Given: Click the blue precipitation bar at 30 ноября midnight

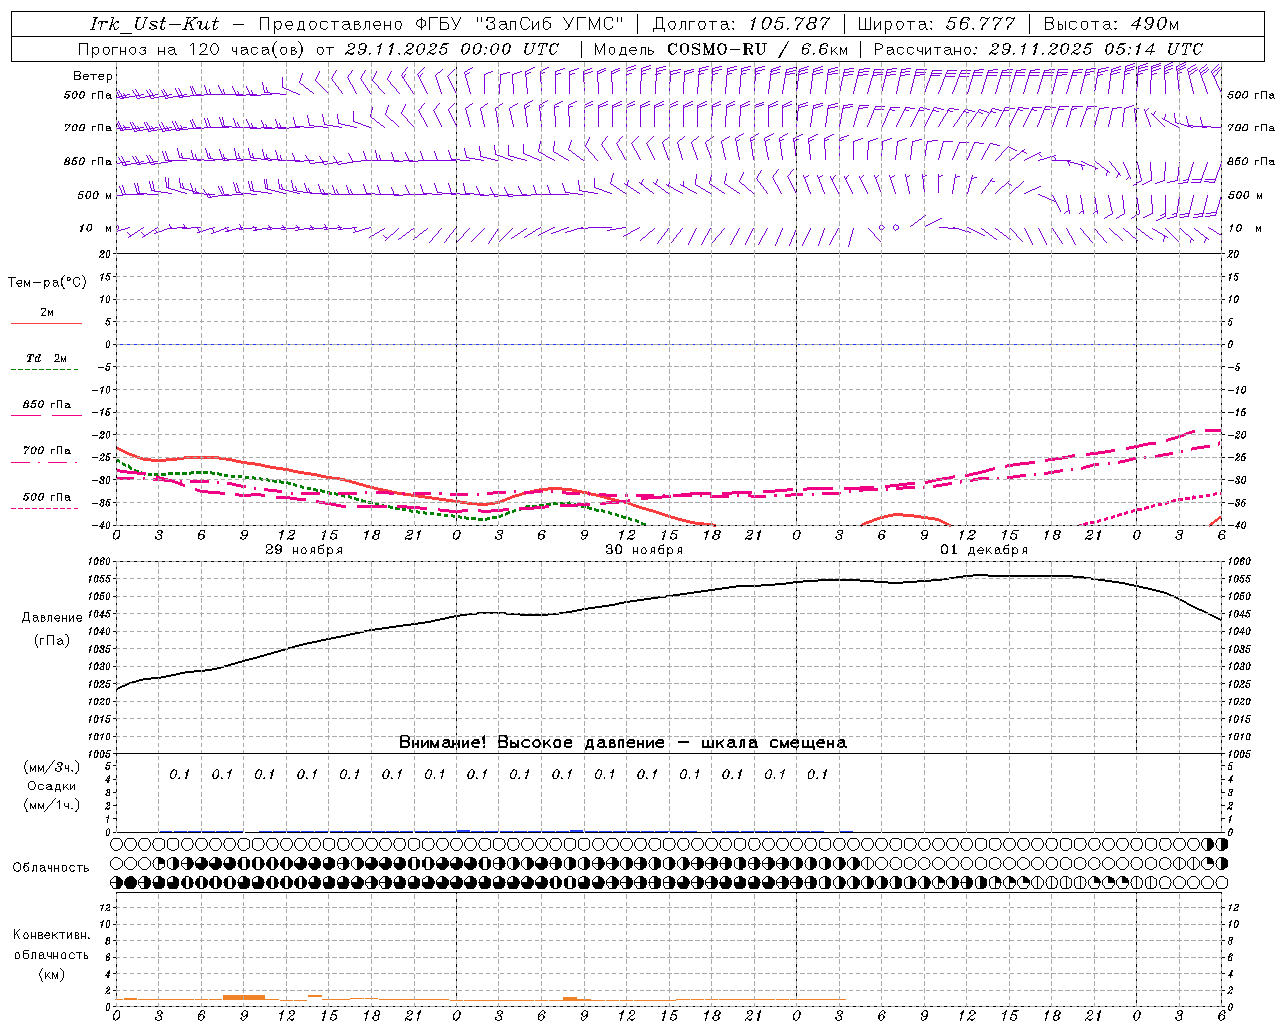Looking at the screenshot, I should tap(463, 830).
